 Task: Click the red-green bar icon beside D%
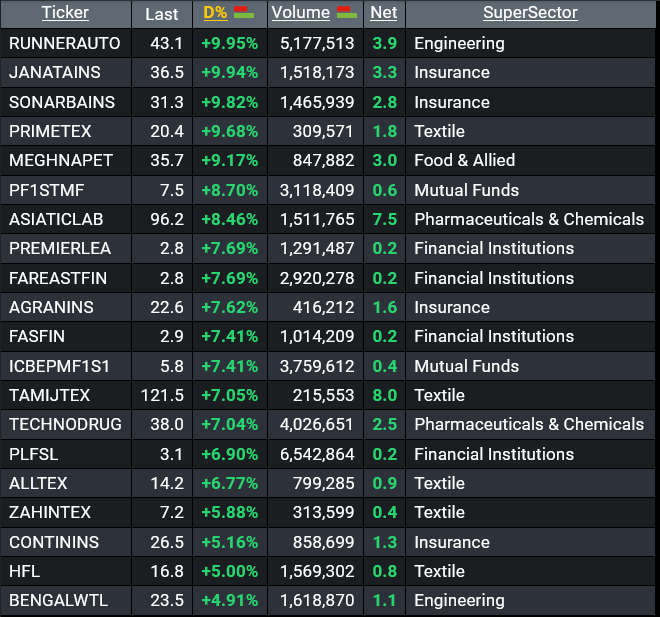point(243,13)
